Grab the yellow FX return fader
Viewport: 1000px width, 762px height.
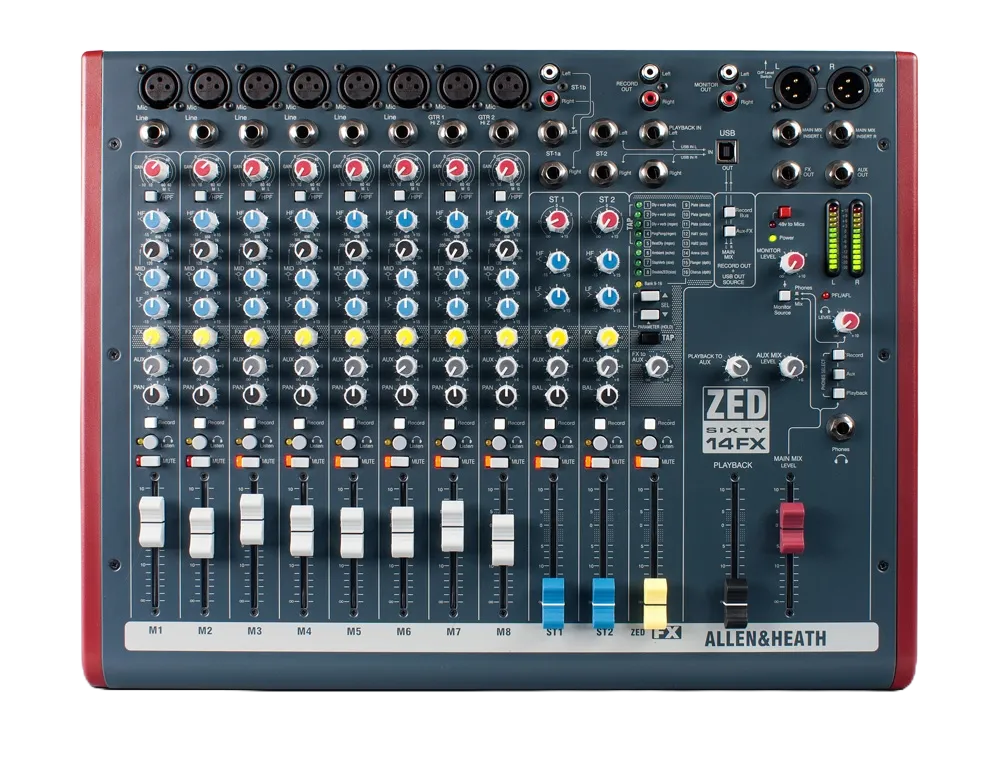pyautogui.click(x=654, y=603)
